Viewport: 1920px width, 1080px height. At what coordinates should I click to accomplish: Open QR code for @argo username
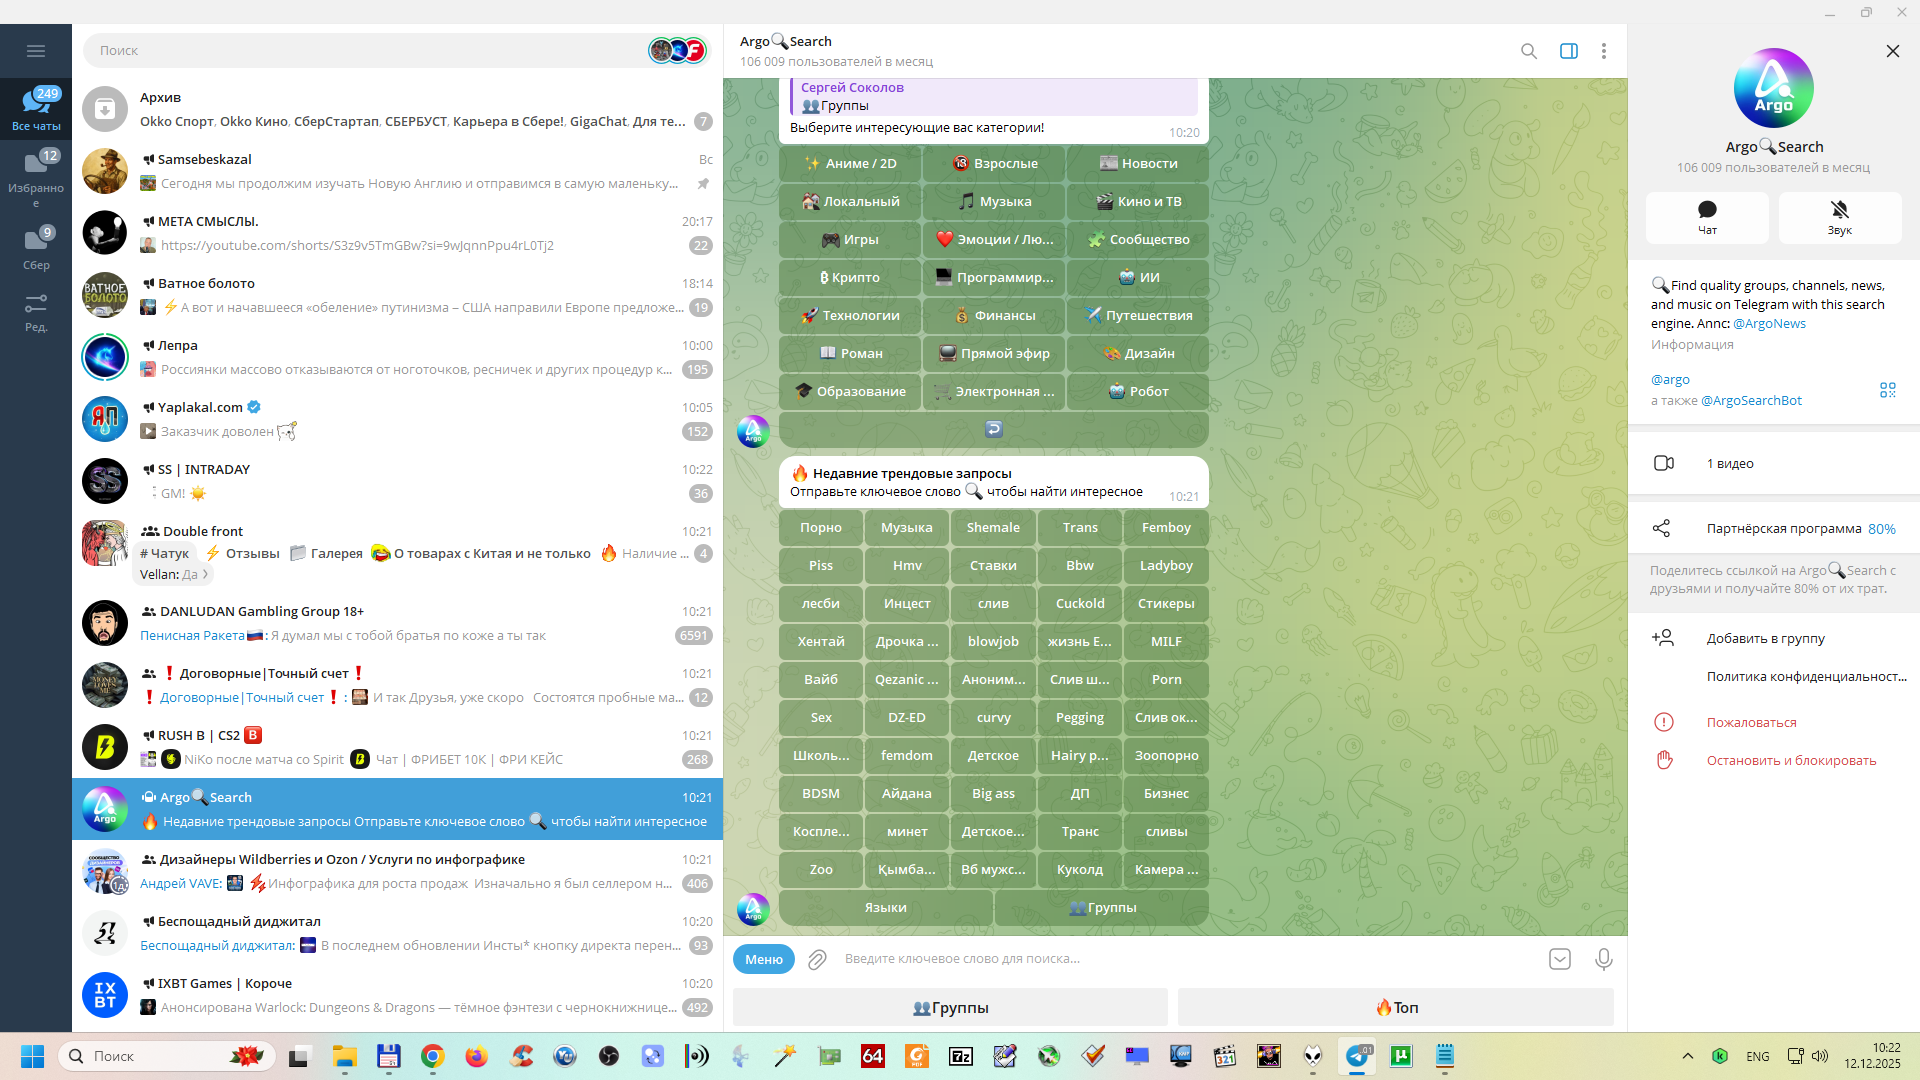click(x=1887, y=390)
